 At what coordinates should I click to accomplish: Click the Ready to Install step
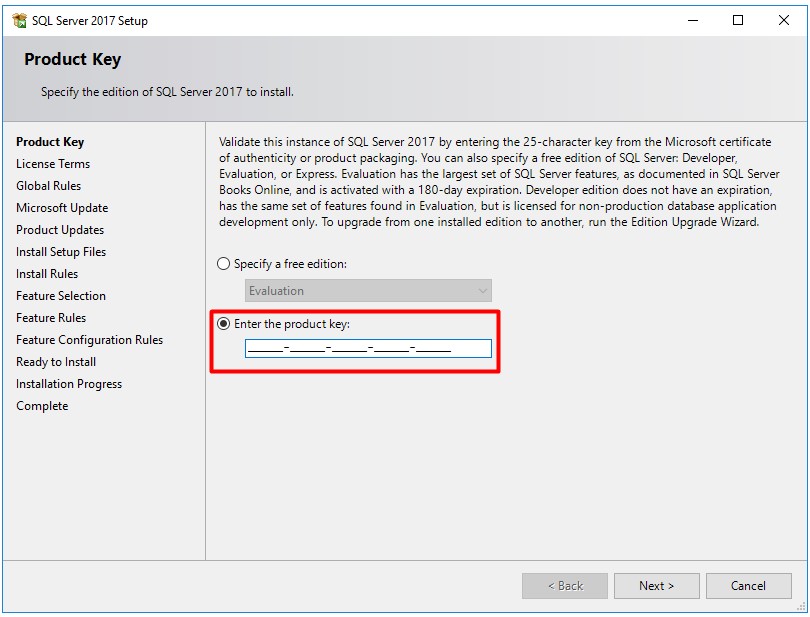tap(56, 362)
